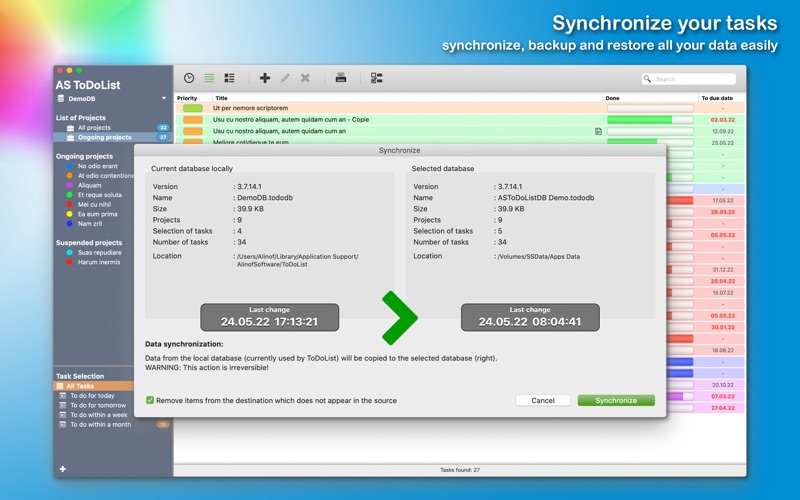
Task: Switch to the detailed list view
Action: coord(230,78)
